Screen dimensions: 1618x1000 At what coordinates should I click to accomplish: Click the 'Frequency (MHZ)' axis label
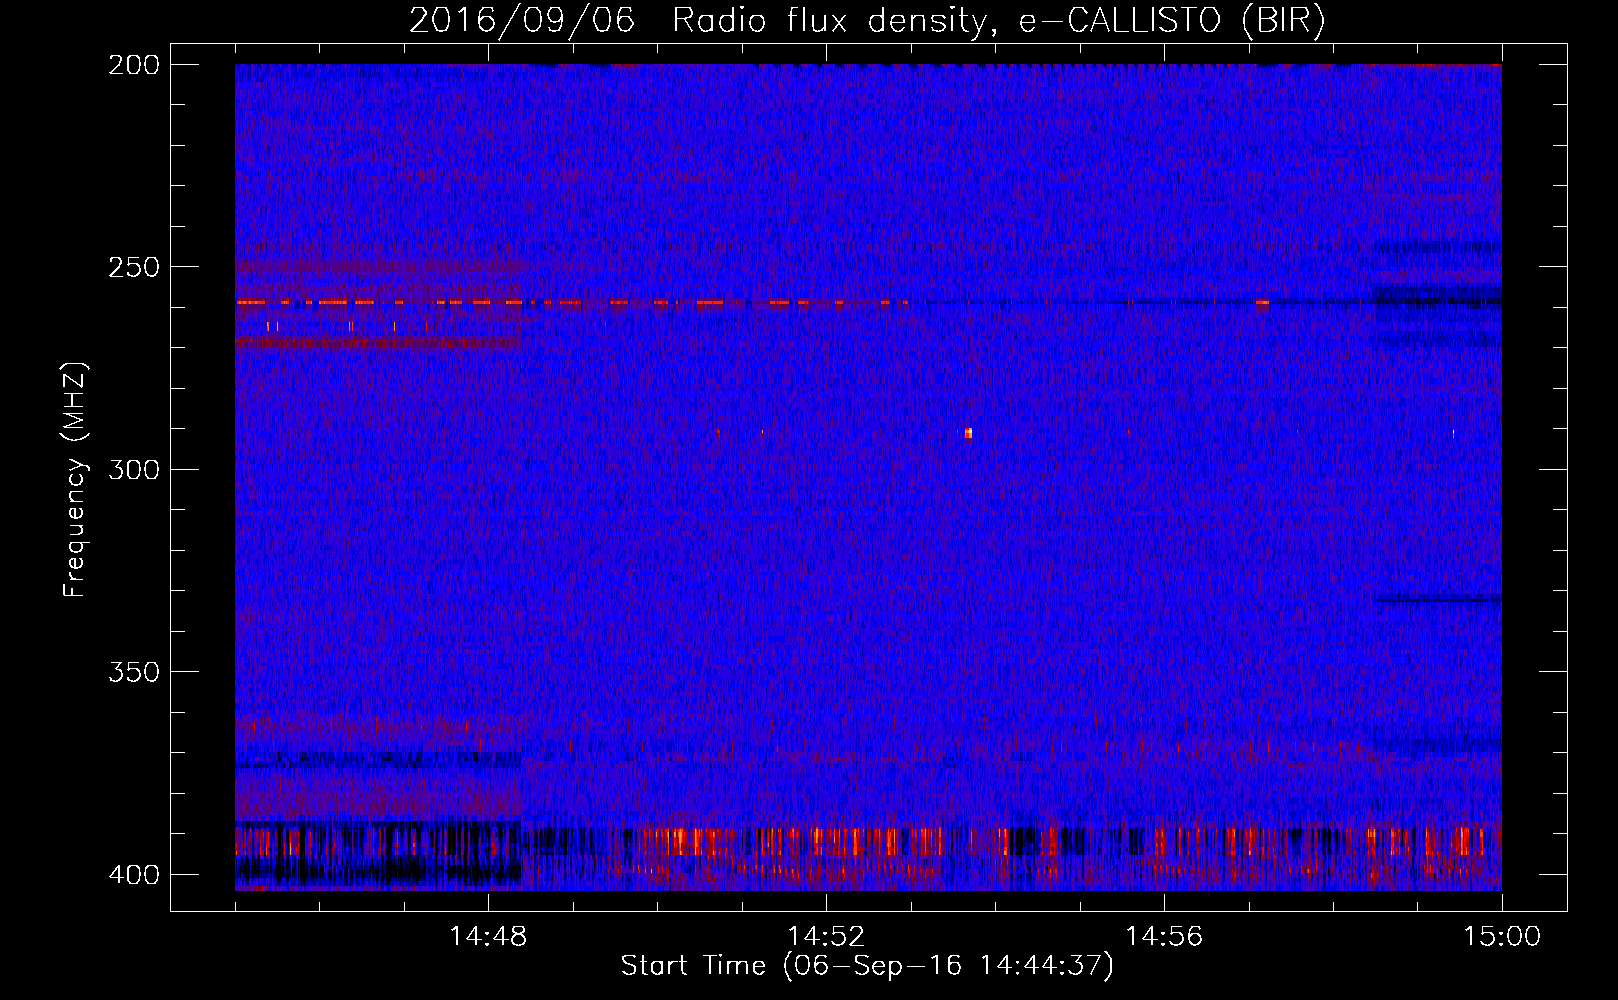pos(75,480)
